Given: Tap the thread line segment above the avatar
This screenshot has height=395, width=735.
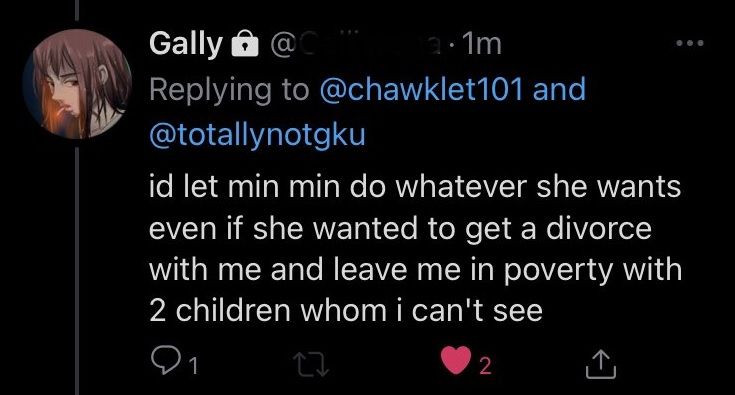Looking at the screenshot, I should tap(77, 10).
